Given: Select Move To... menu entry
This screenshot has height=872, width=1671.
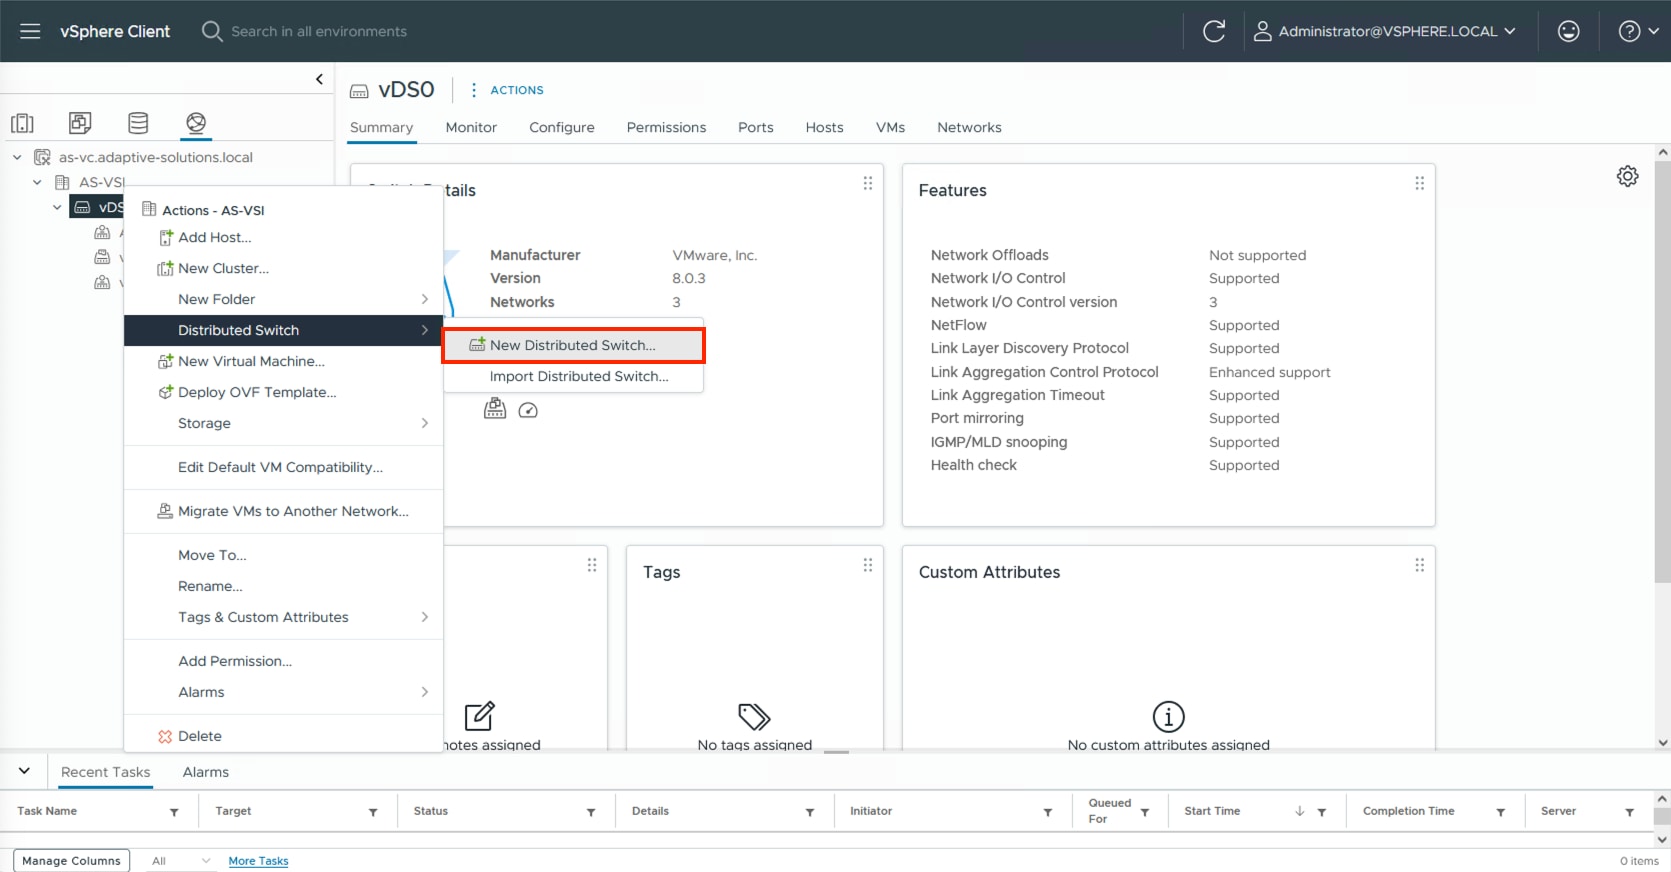Looking at the screenshot, I should pyautogui.click(x=283, y=555).
